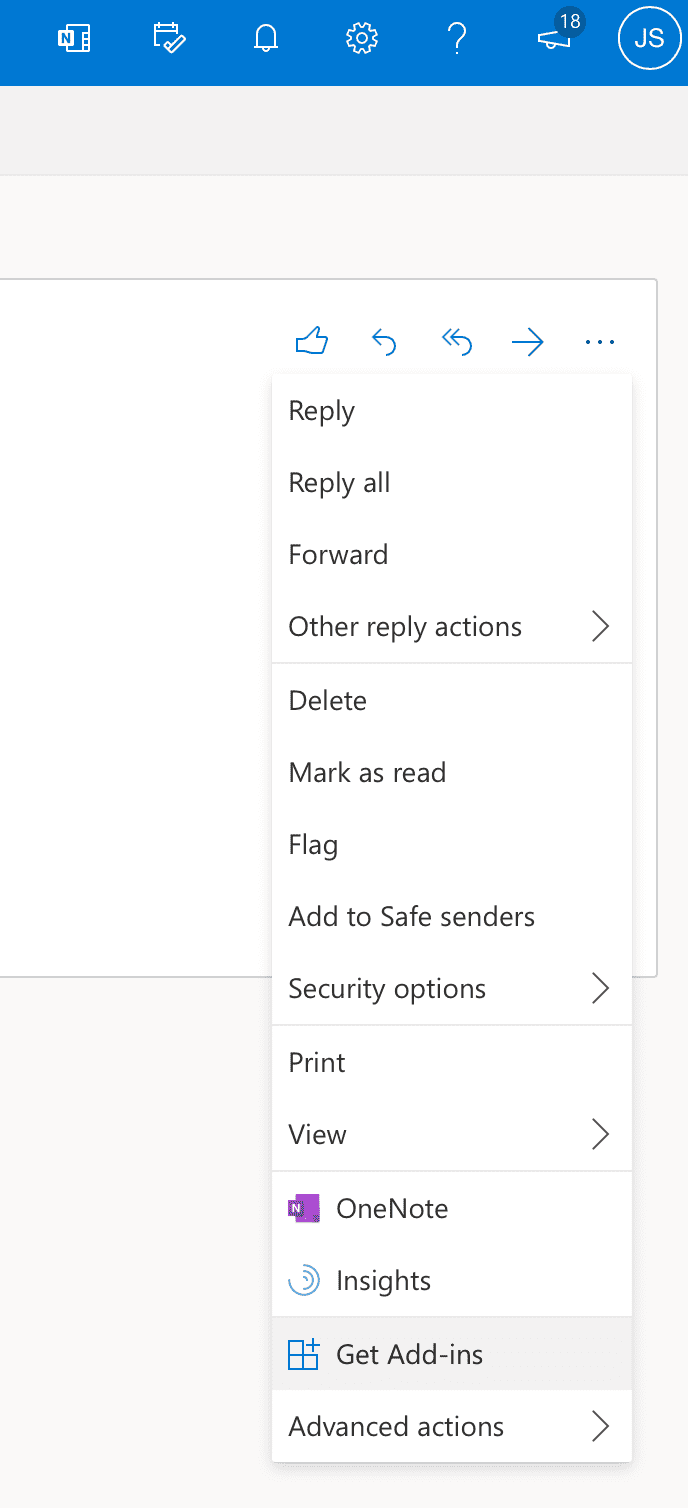Send message to OneNote
688x1508 pixels.
[x=394, y=1208]
